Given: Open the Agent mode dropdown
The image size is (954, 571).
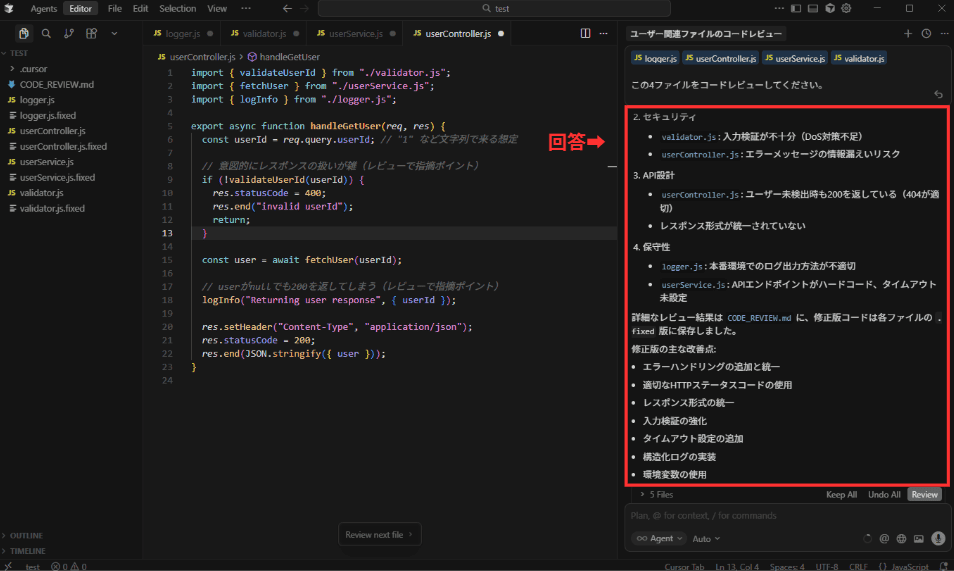Looking at the screenshot, I should [659, 538].
